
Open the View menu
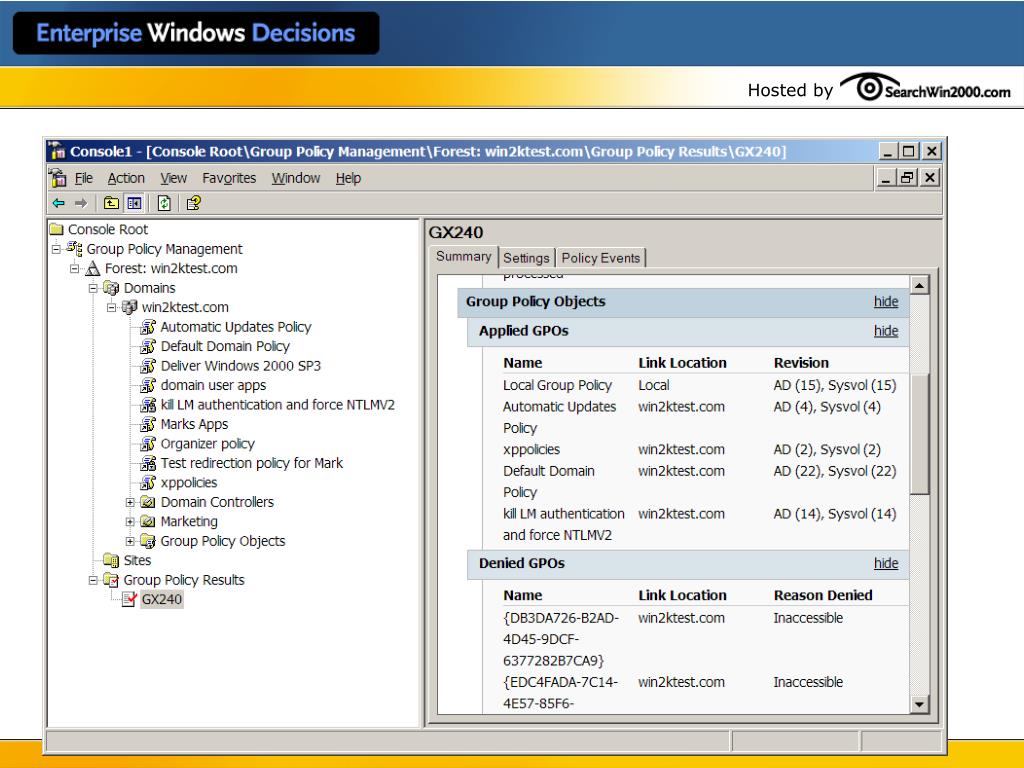pyautogui.click(x=174, y=178)
